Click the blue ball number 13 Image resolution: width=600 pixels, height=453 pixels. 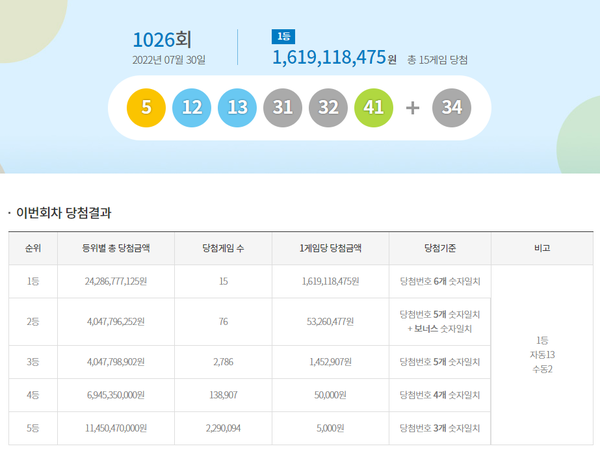tap(237, 108)
